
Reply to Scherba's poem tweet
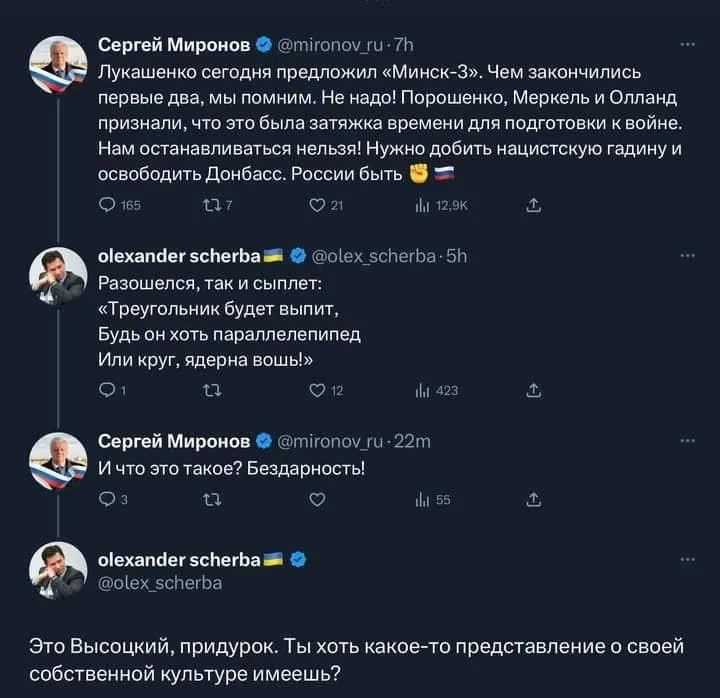107,390
